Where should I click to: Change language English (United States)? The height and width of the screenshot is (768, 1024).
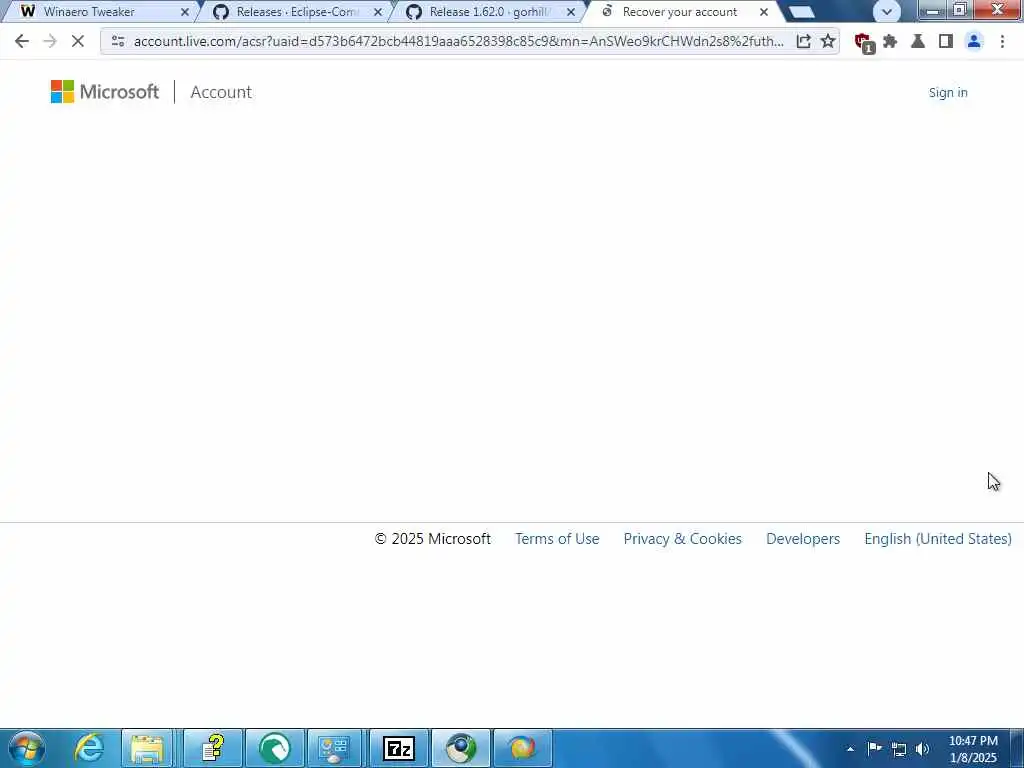[x=938, y=539]
